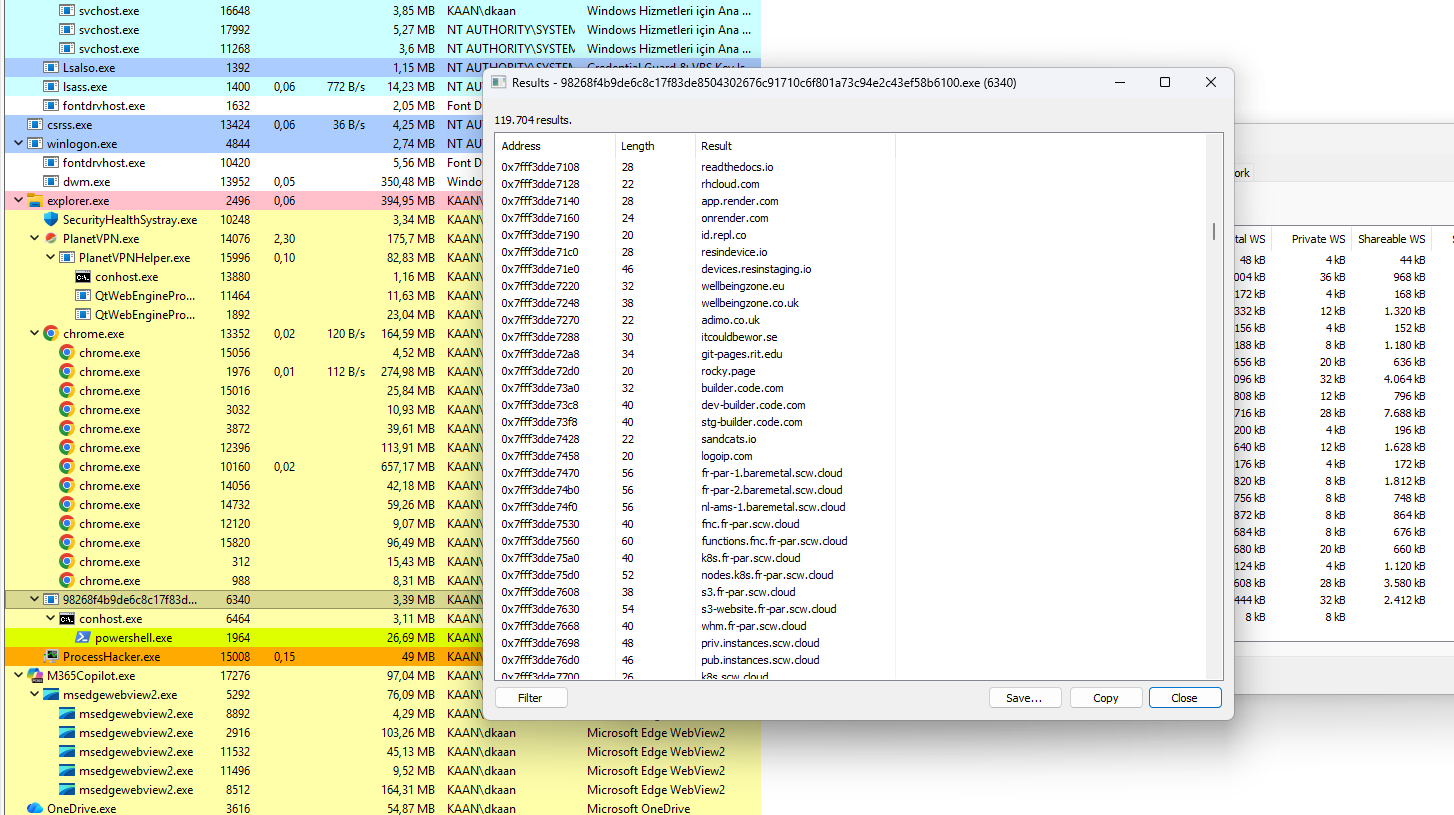Click the parent chrome.exe icon, PID 13352

(x=51, y=333)
